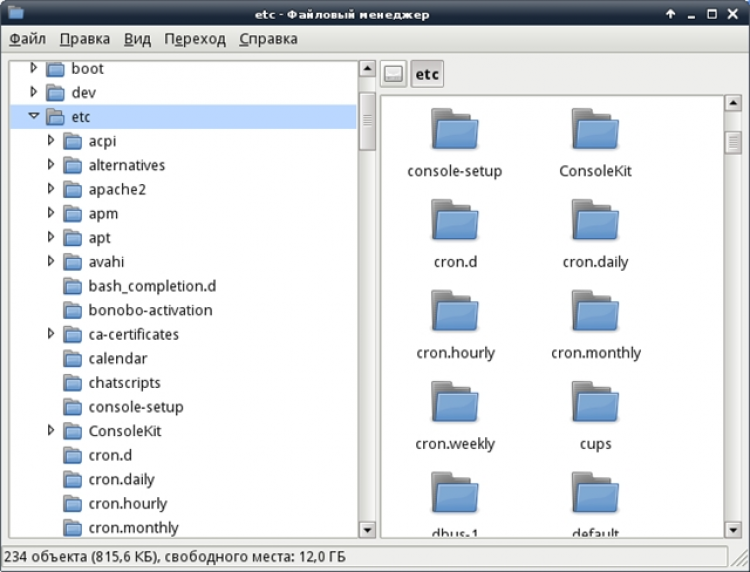Viewport: 750px width, 572px height.
Task: Open the Правка menu
Action: [85, 39]
